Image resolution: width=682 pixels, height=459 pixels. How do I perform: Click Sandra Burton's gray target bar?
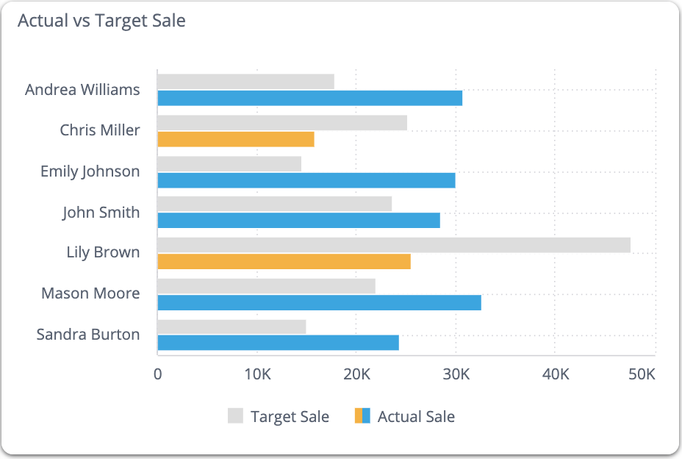point(232,327)
